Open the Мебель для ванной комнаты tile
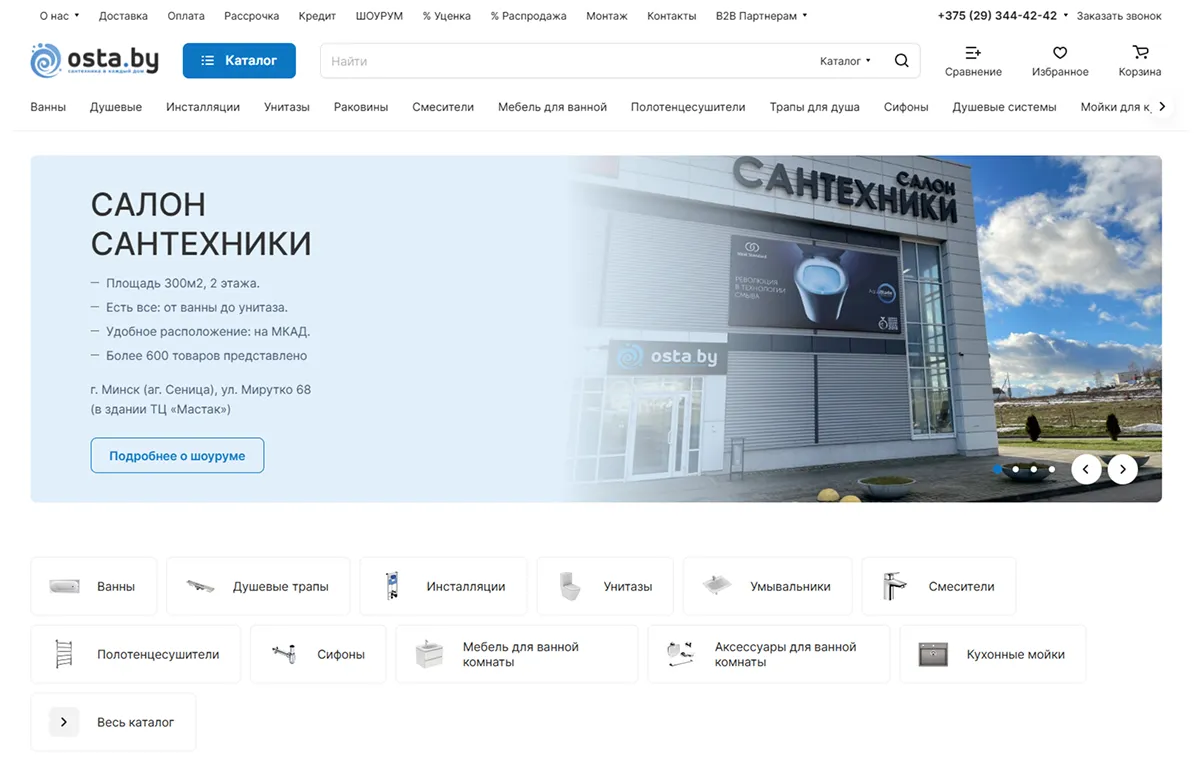The image size is (1200, 768). [x=517, y=654]
